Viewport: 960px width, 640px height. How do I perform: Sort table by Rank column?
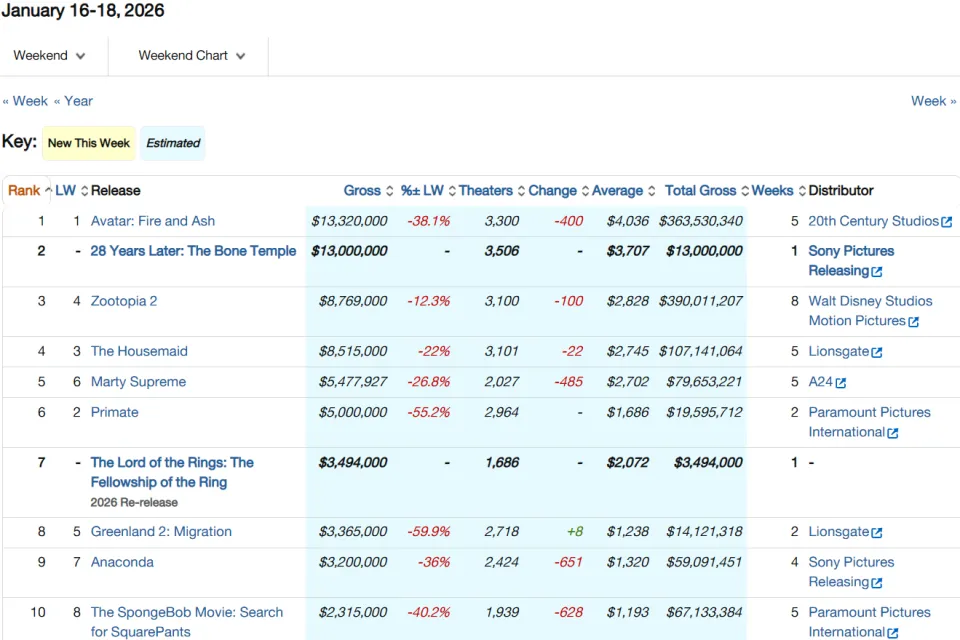click(x=29, y=190)
